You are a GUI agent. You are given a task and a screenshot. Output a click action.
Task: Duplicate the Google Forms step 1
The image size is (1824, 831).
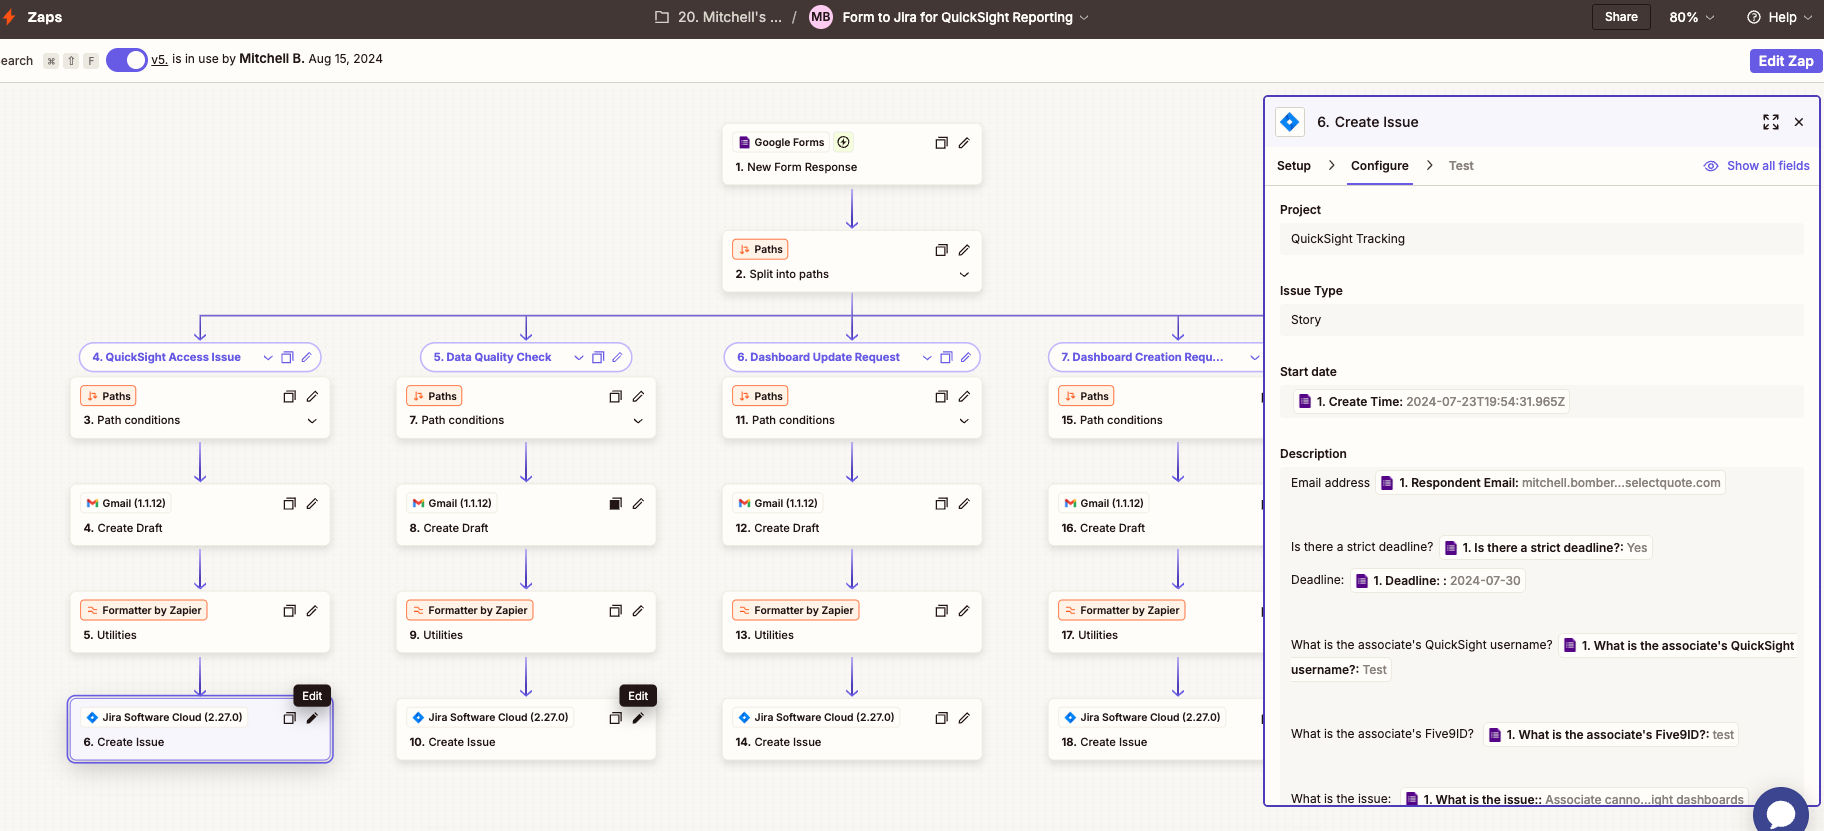coord(941,143)
